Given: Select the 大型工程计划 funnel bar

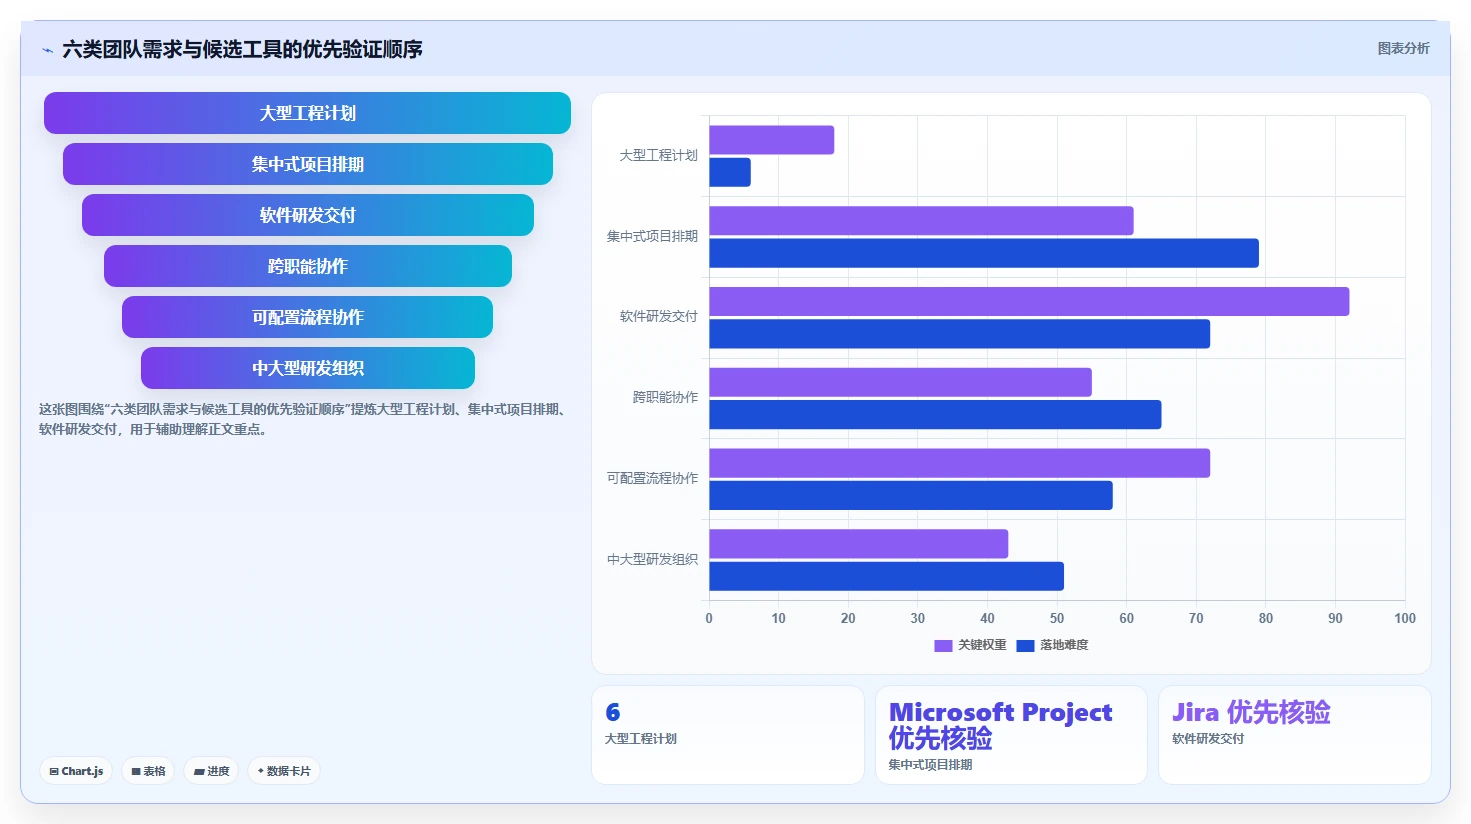Looking at the screenshot, I should pos(307,113).
